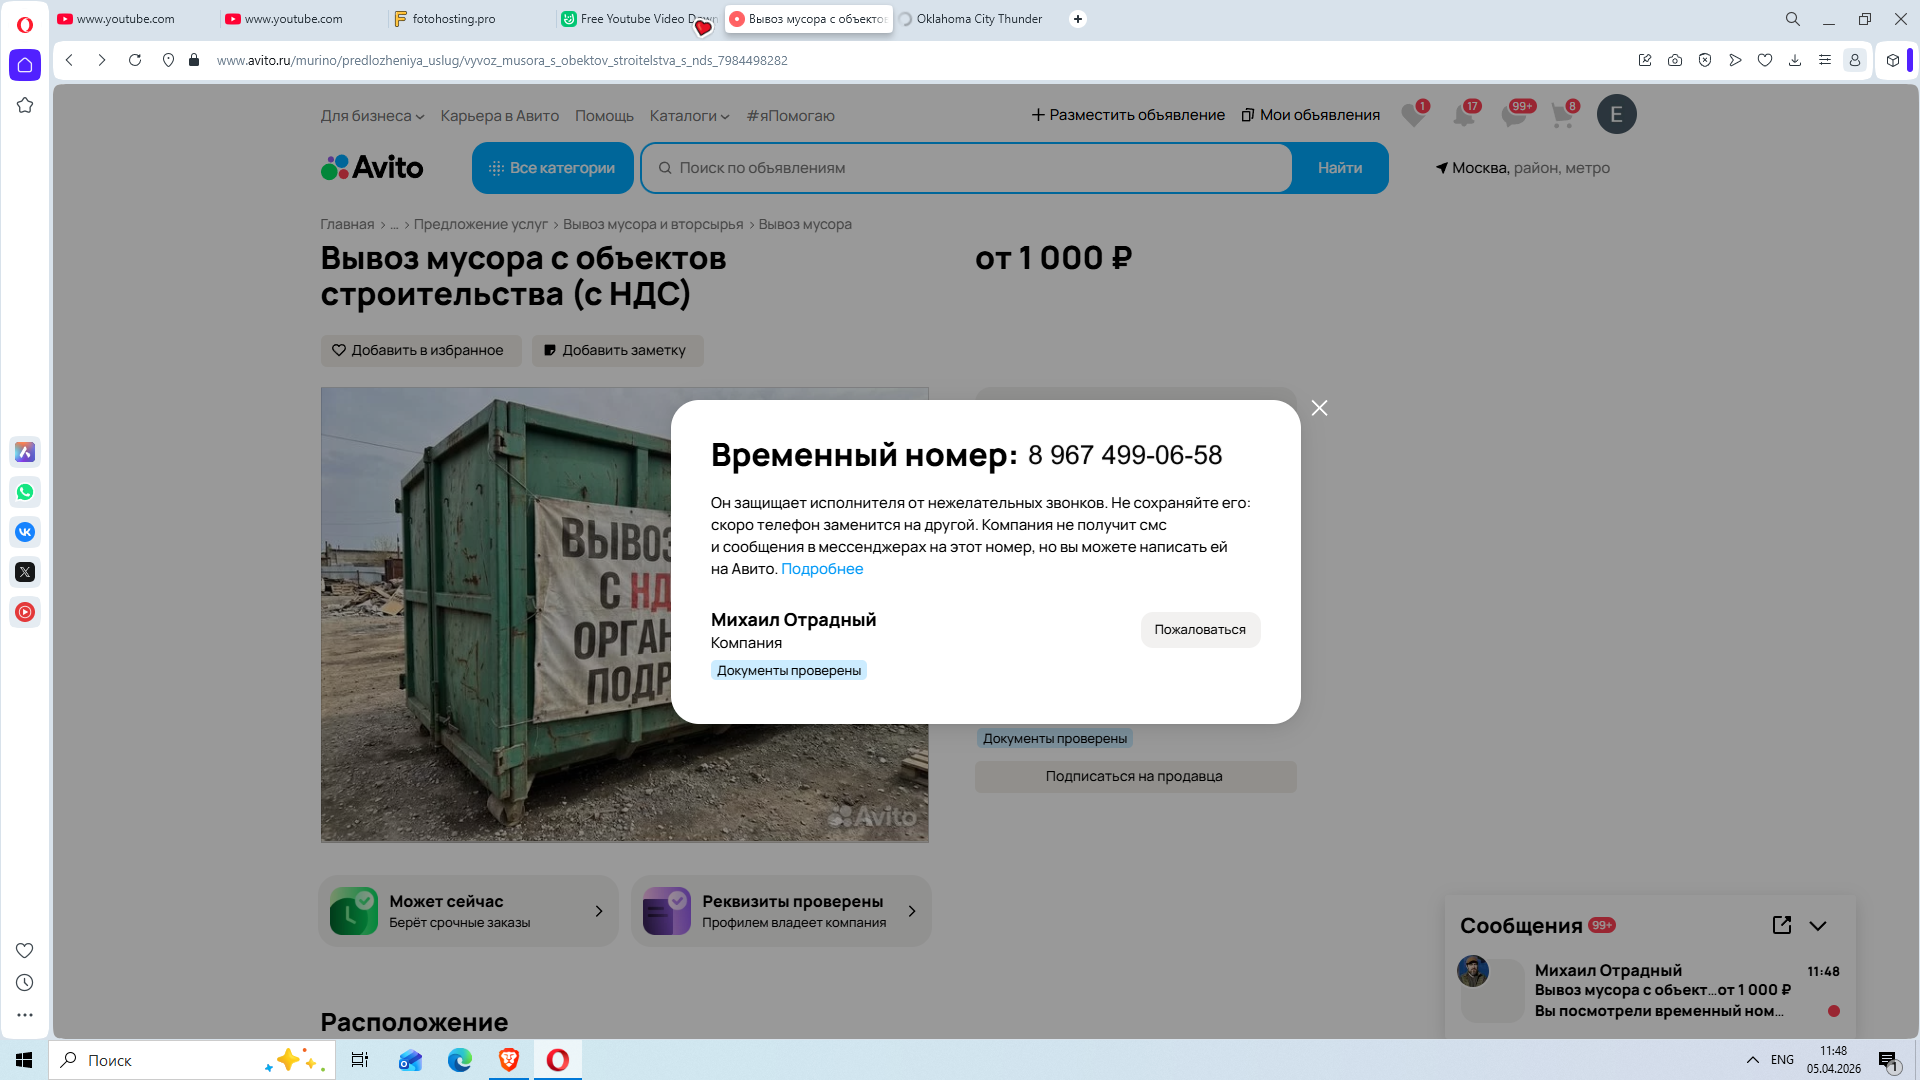
Task: Open Avito notifications bell
Action: point(1464,116)
